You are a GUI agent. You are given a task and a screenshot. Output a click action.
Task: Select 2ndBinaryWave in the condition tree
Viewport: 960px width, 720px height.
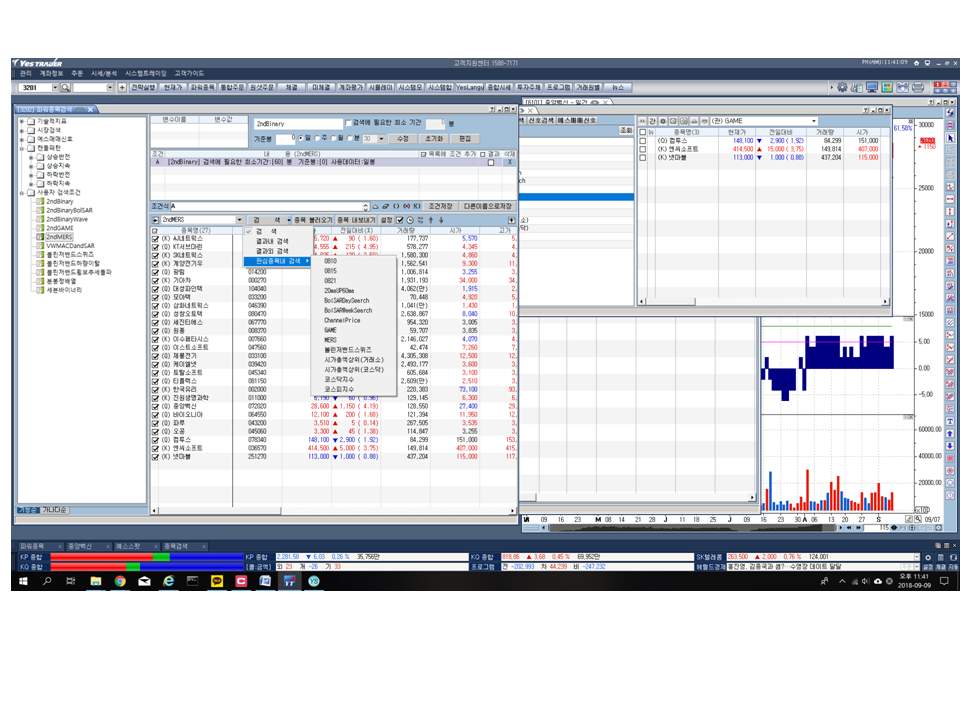click(66, 219)
